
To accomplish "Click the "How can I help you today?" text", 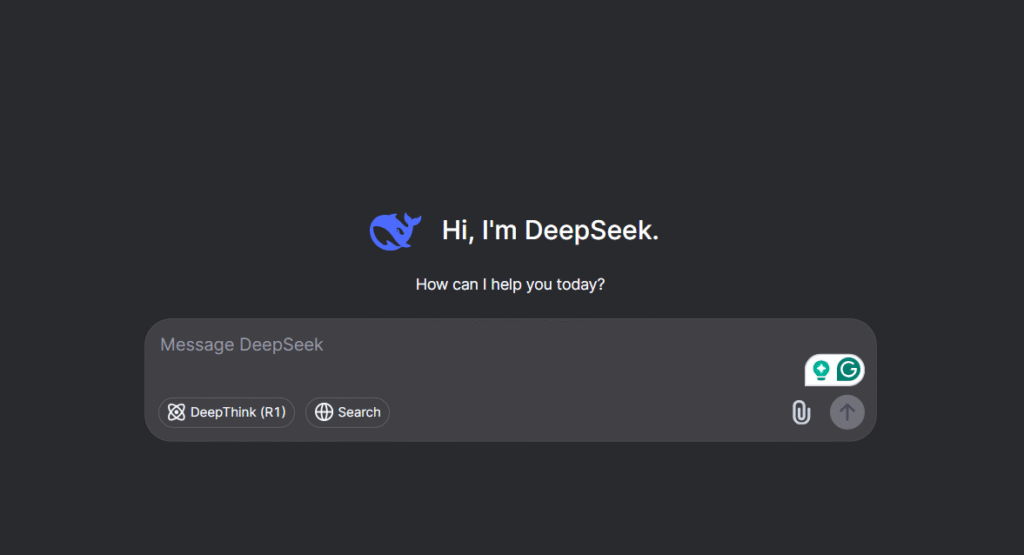I will pyautogui.click(x=510, y=285).
